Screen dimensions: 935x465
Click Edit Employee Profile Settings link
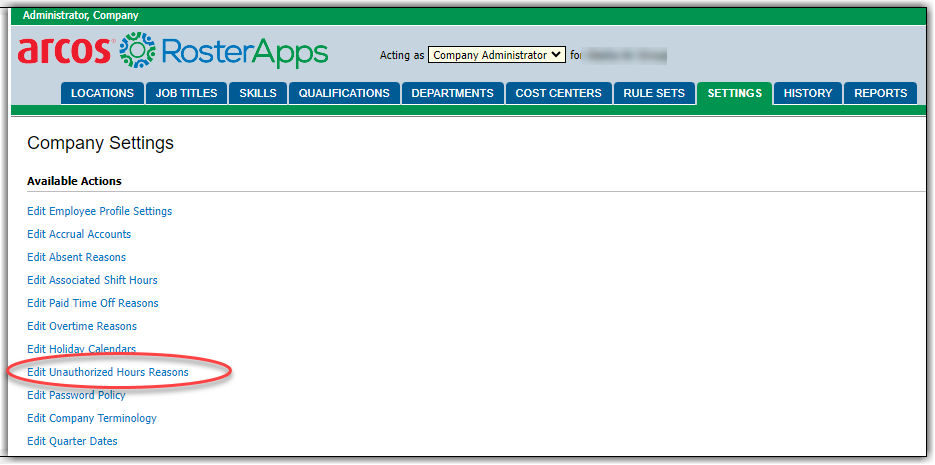click(x=99, y=211)
